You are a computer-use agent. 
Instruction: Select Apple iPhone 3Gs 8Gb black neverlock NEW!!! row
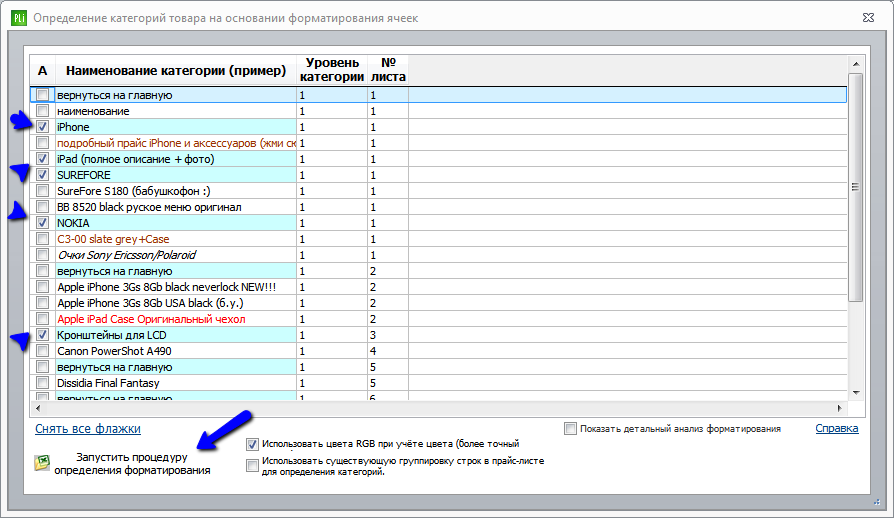click(166, 287)
